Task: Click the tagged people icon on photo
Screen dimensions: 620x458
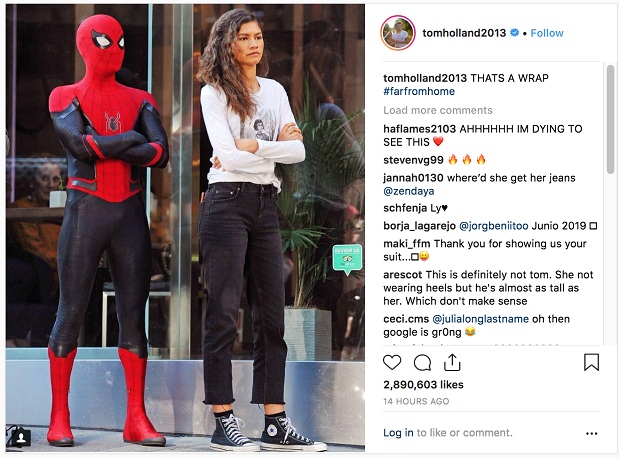Action: 21,437
